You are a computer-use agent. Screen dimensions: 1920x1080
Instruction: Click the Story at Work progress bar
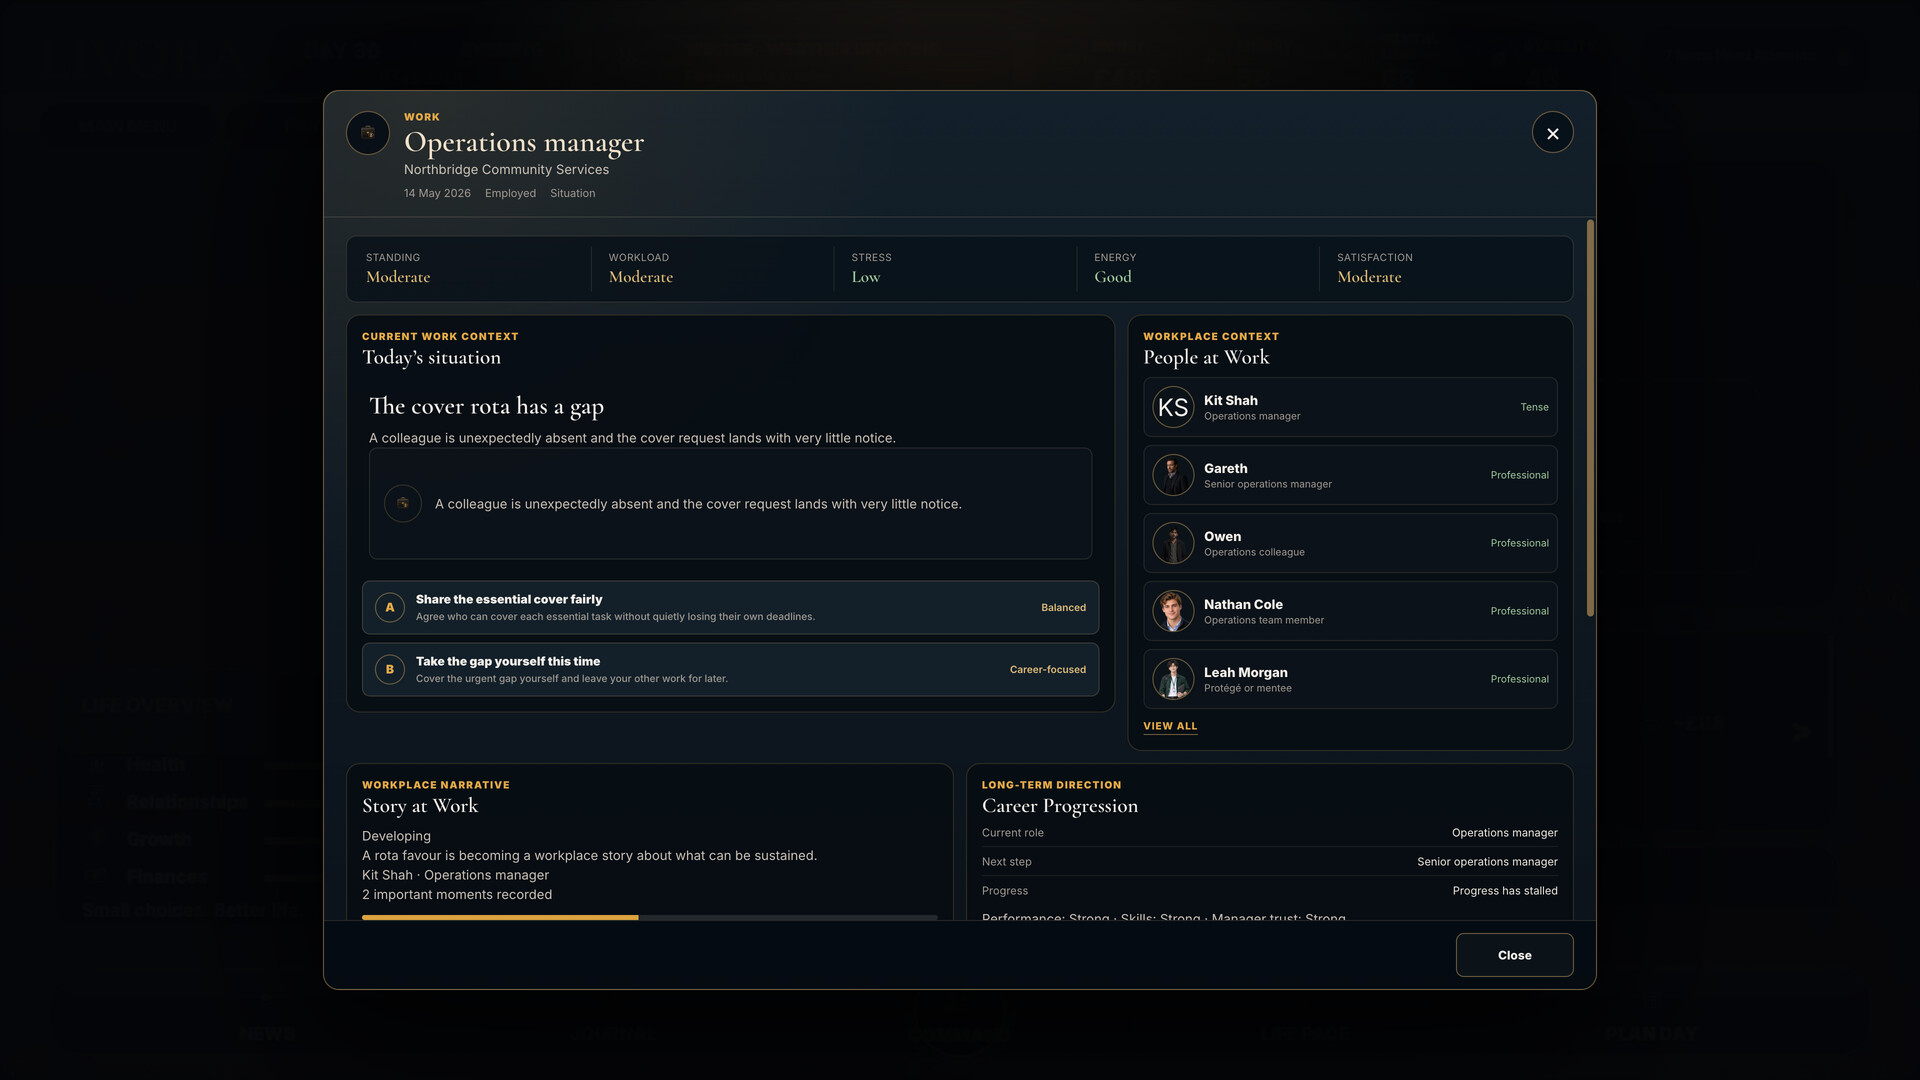click(650, 917)
